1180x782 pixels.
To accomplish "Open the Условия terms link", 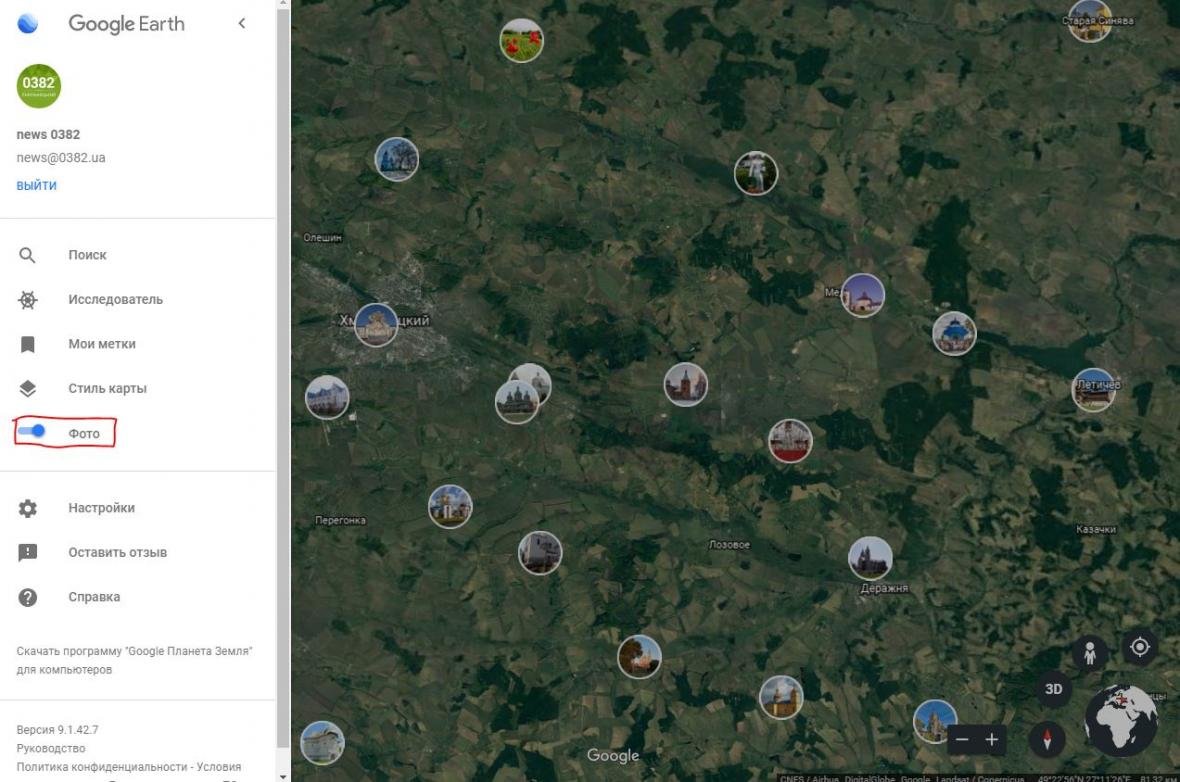I will pos(219,767).
